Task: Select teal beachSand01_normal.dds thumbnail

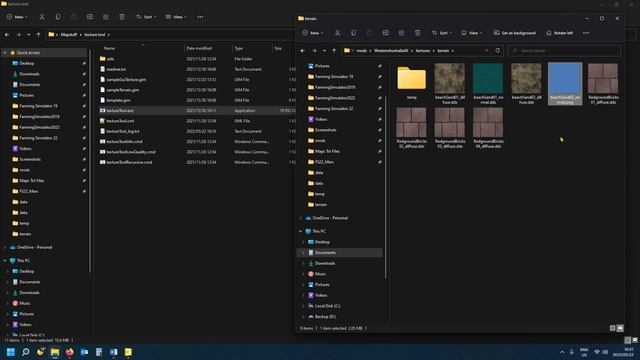Action: pyautogui.click(x=488, y=83)
